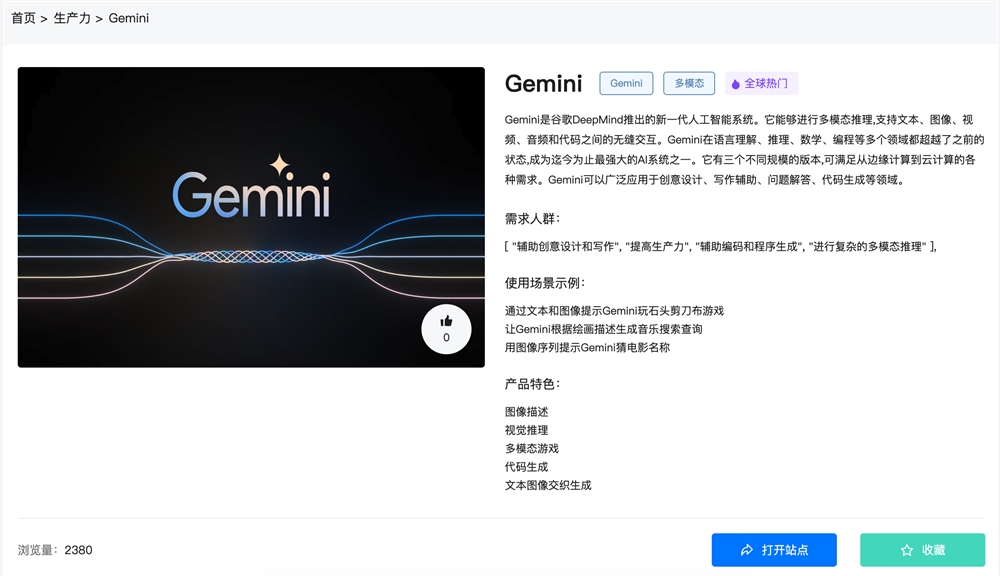Screen dimensions: 1000x576
Task: Add to favorites with 收藏 button
Action: click(922, 550)
